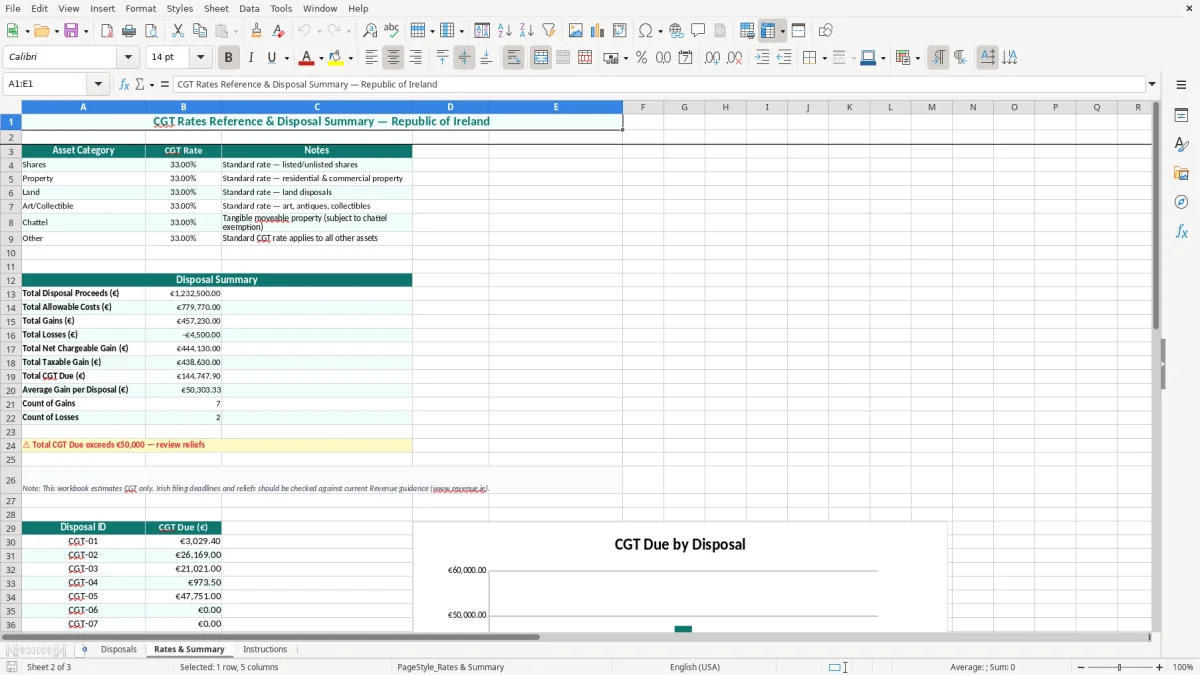Open the Function Wizard beside the formula bar
Viewport: 1200px width, 675px height.
[x=125, y=84]
